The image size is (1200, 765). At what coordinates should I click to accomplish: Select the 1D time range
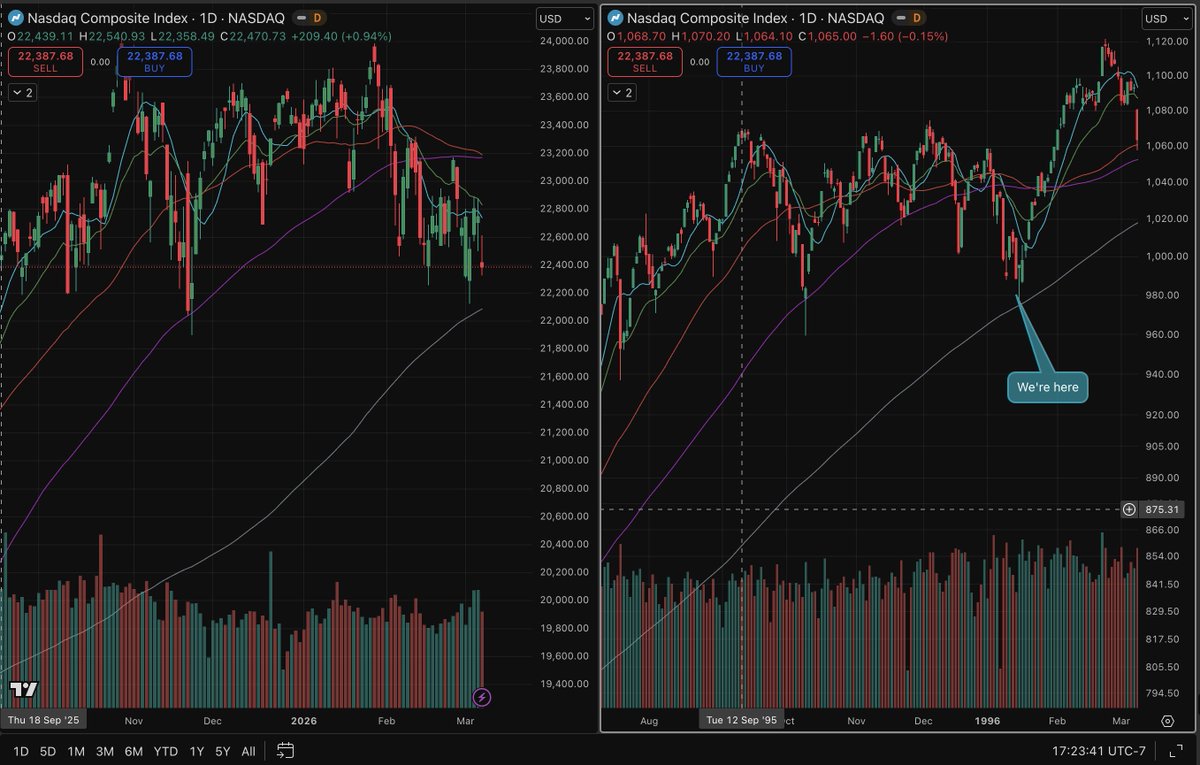[x=20, y=751]
